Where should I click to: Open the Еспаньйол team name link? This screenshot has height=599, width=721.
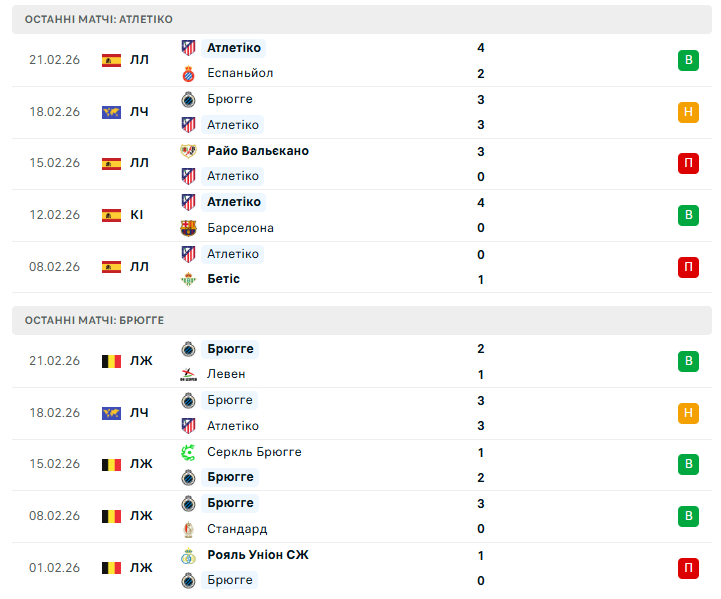[x=239, y=73]
